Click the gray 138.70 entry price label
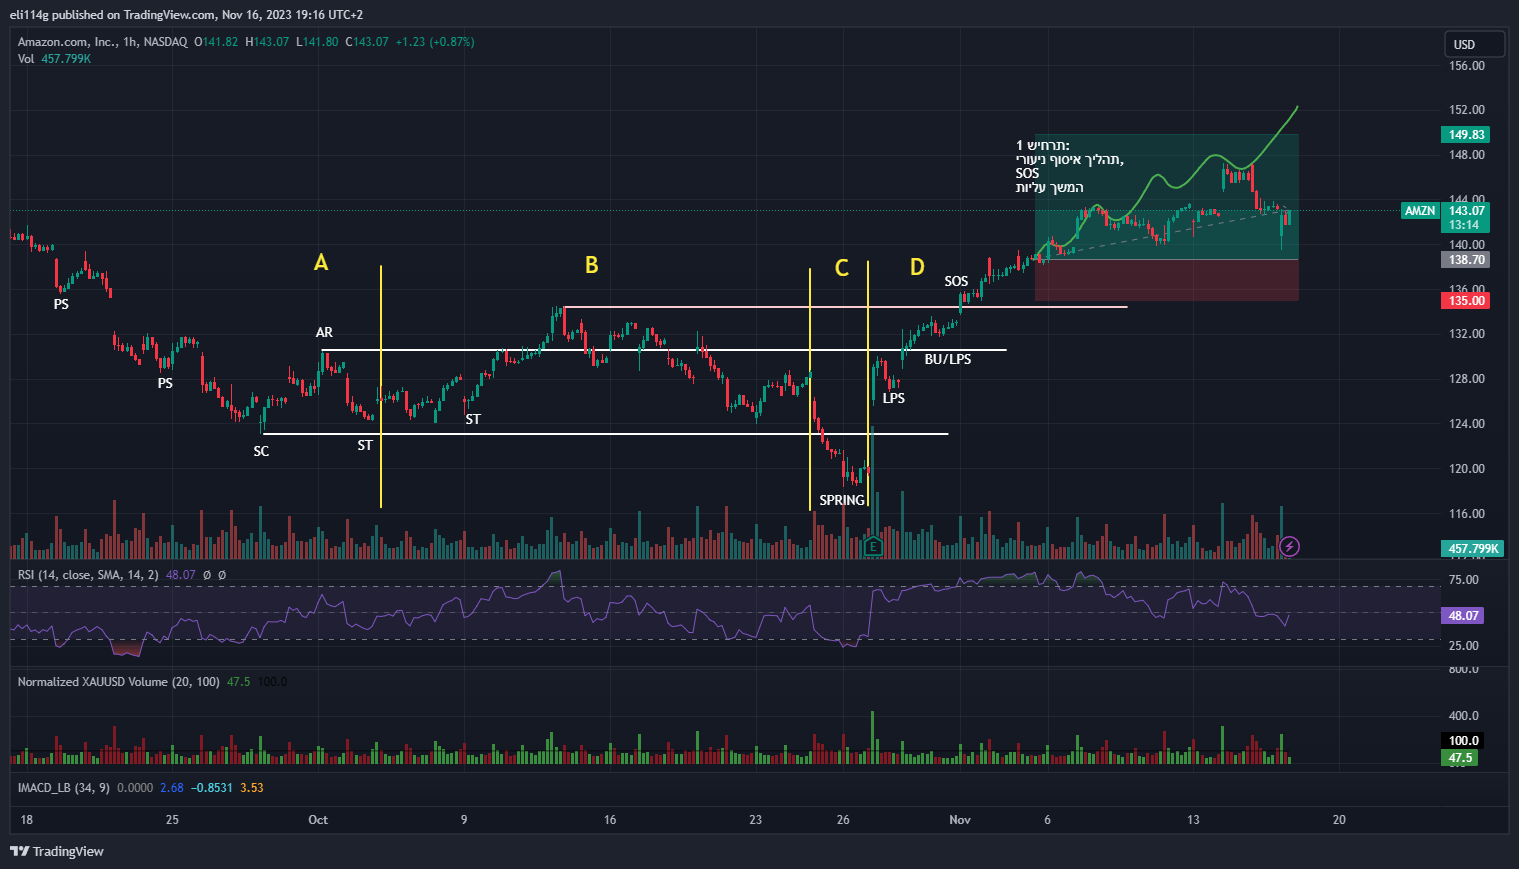The image size is (1519, 869). (x=1467, y=260)
